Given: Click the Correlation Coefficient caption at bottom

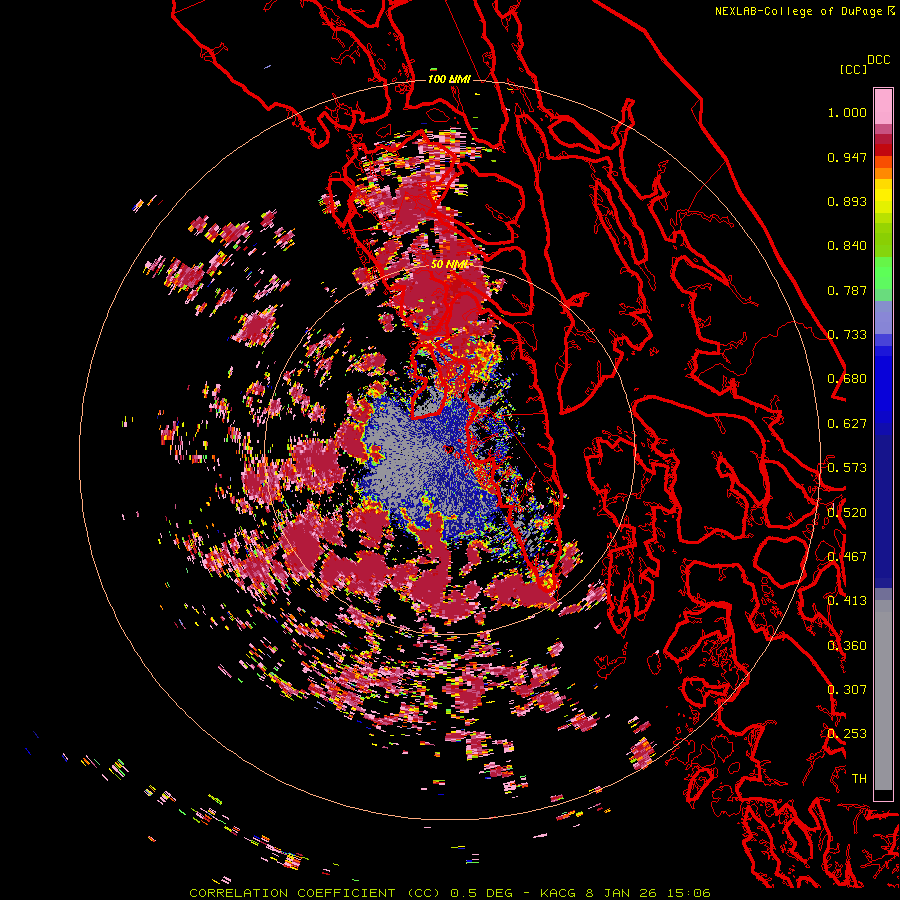Looking at the screenshot, I should pyautogui.click(x=450, y=893).
